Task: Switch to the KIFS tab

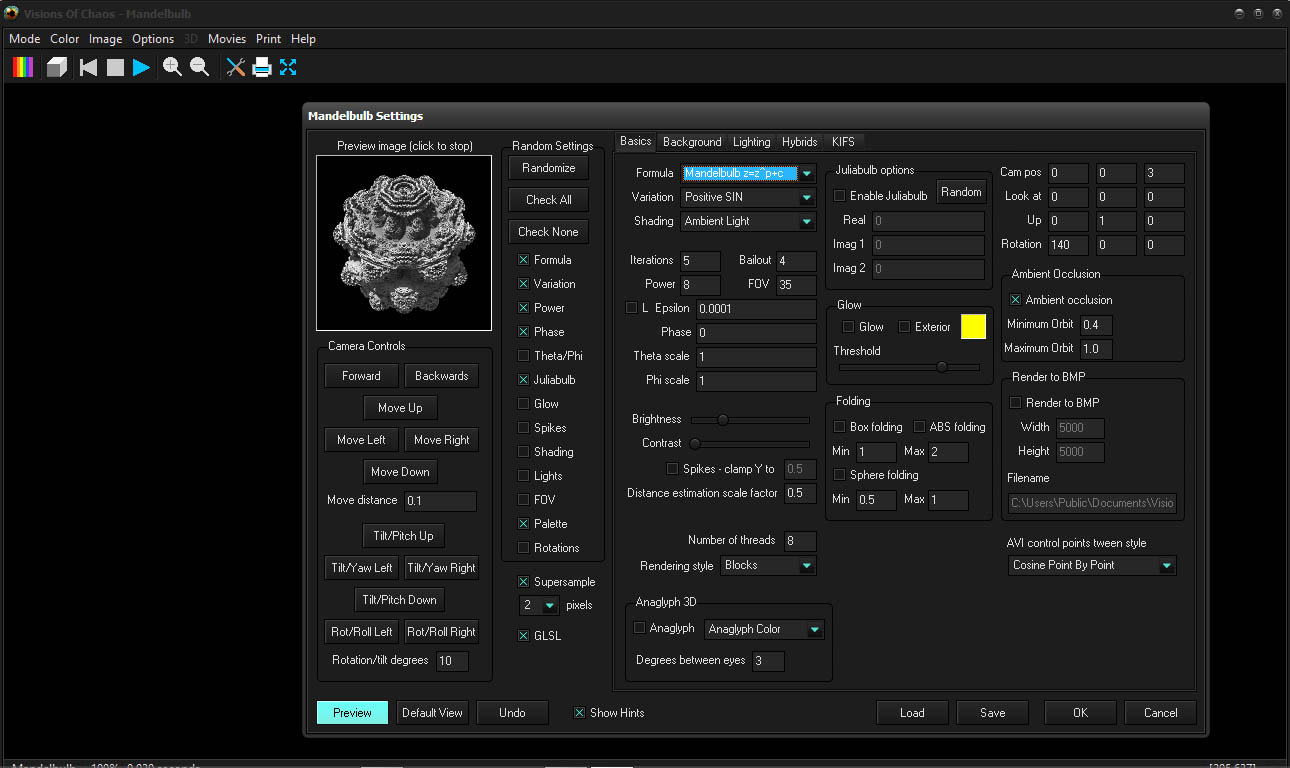Action: click(843, 142)
